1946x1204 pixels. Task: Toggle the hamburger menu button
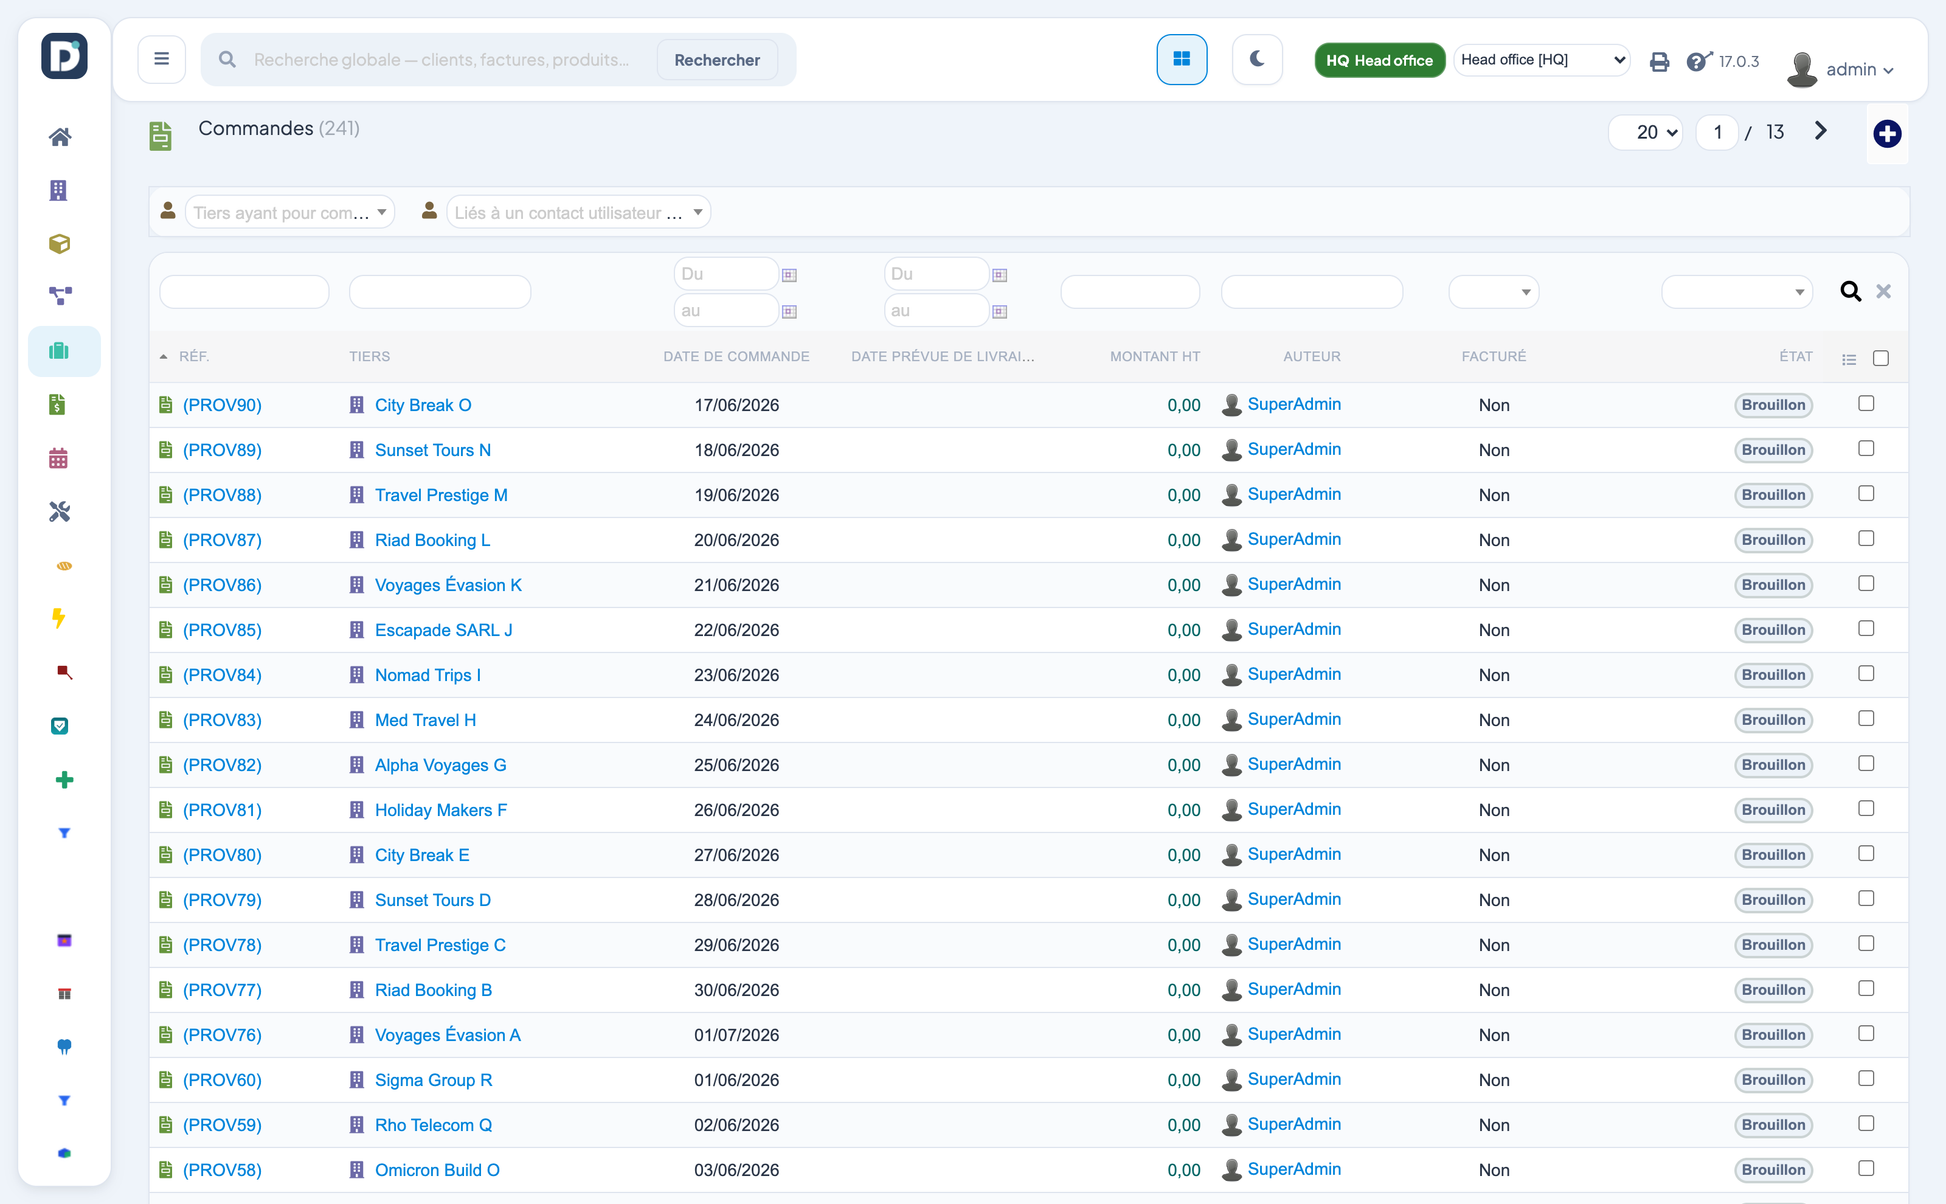(x=161, y=59)
